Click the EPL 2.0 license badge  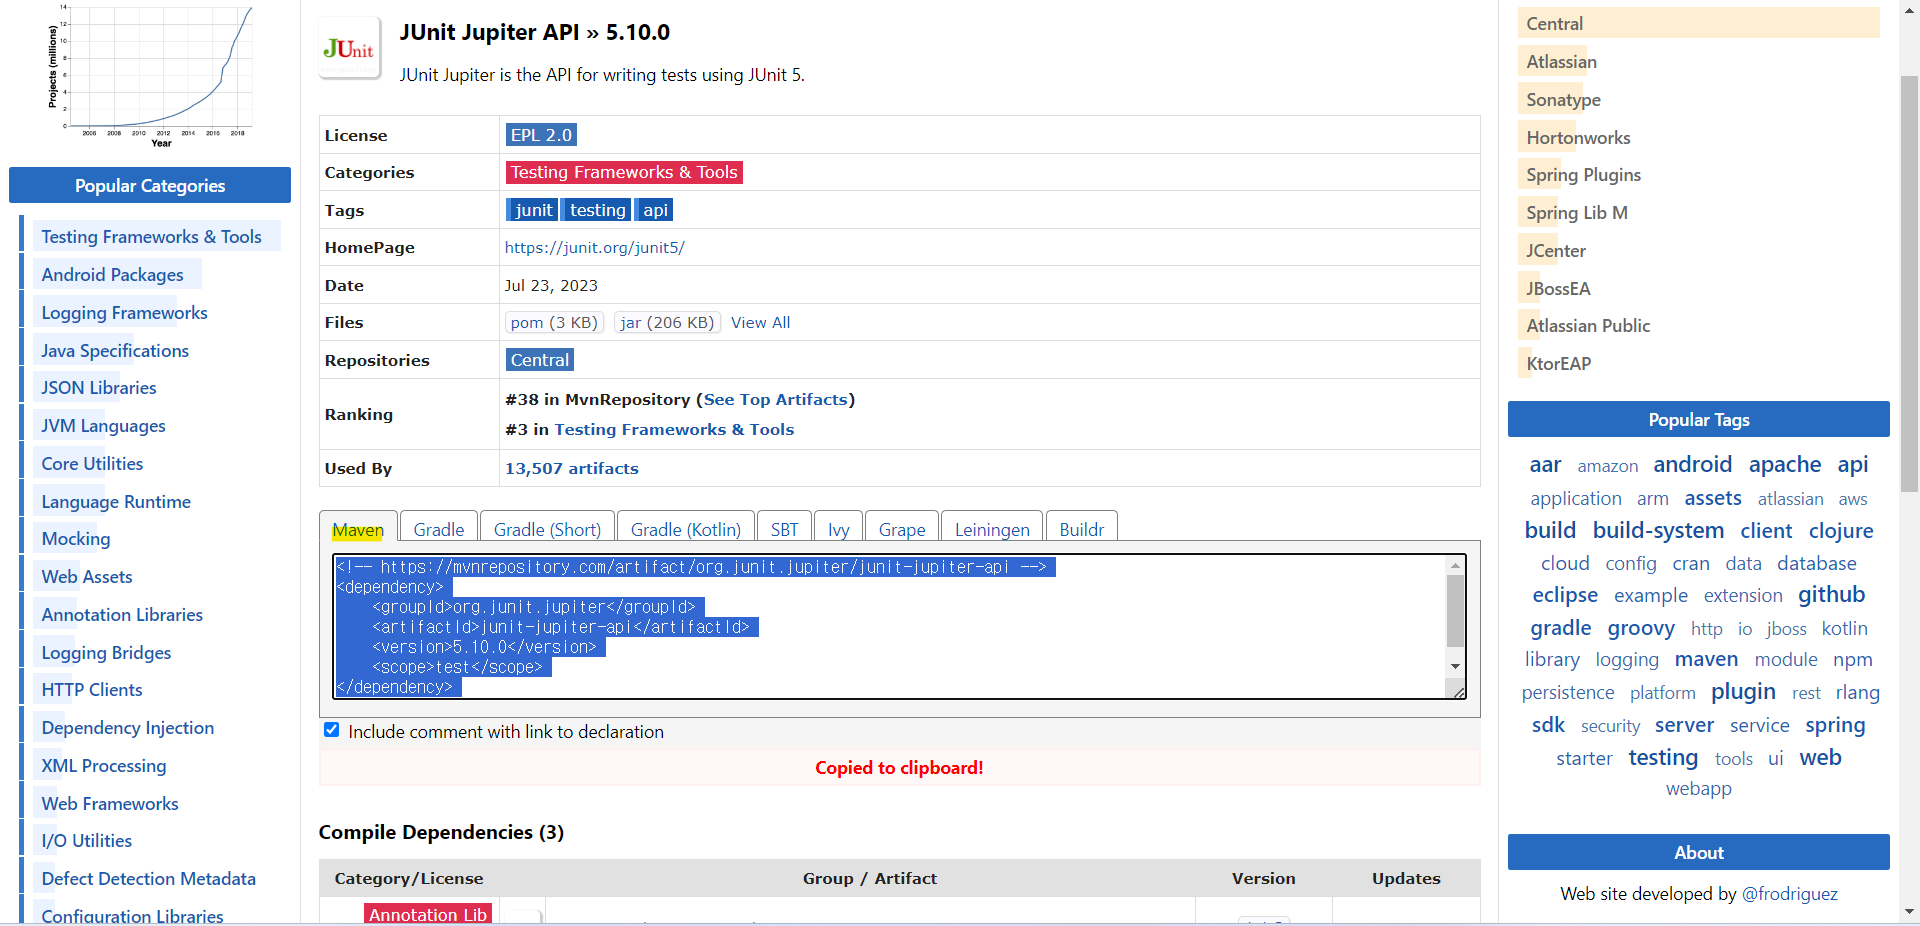(x=541, y=134)
